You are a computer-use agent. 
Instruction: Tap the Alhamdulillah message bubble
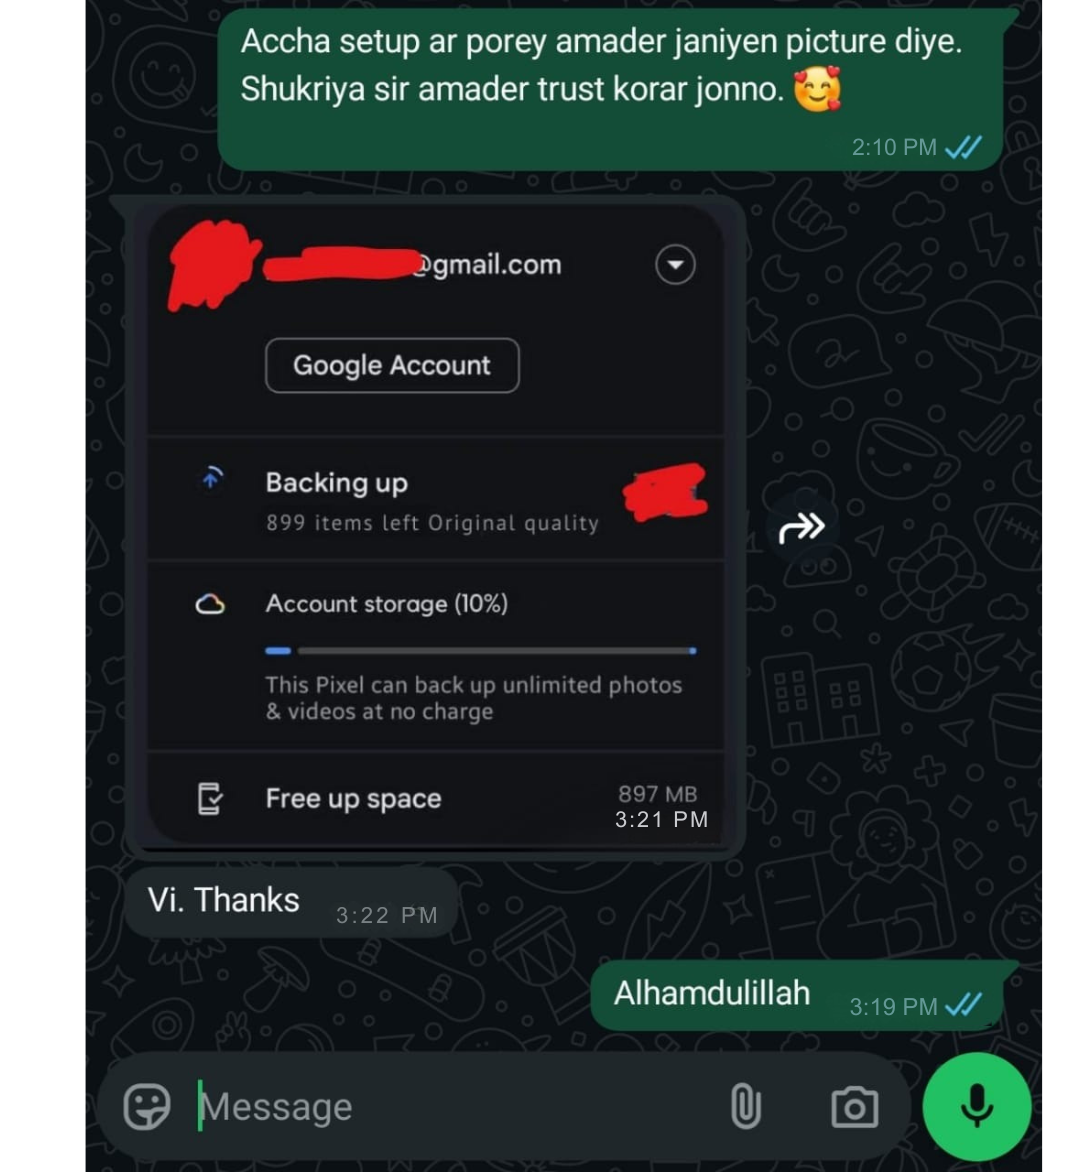[797, 996]
